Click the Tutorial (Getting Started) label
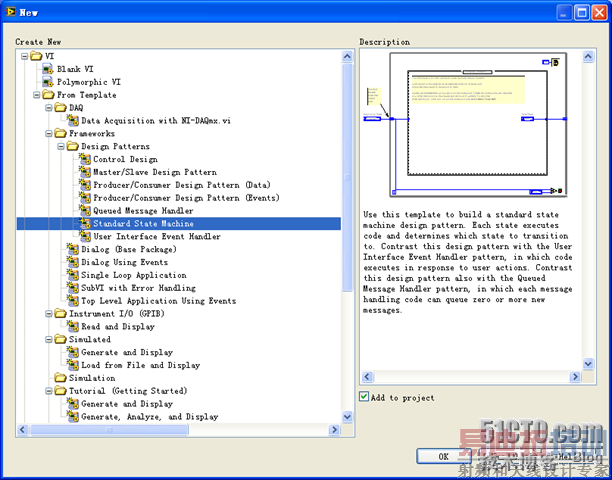Image resolution: width=612 pixels, height=480 pixels. pos(128,391)
